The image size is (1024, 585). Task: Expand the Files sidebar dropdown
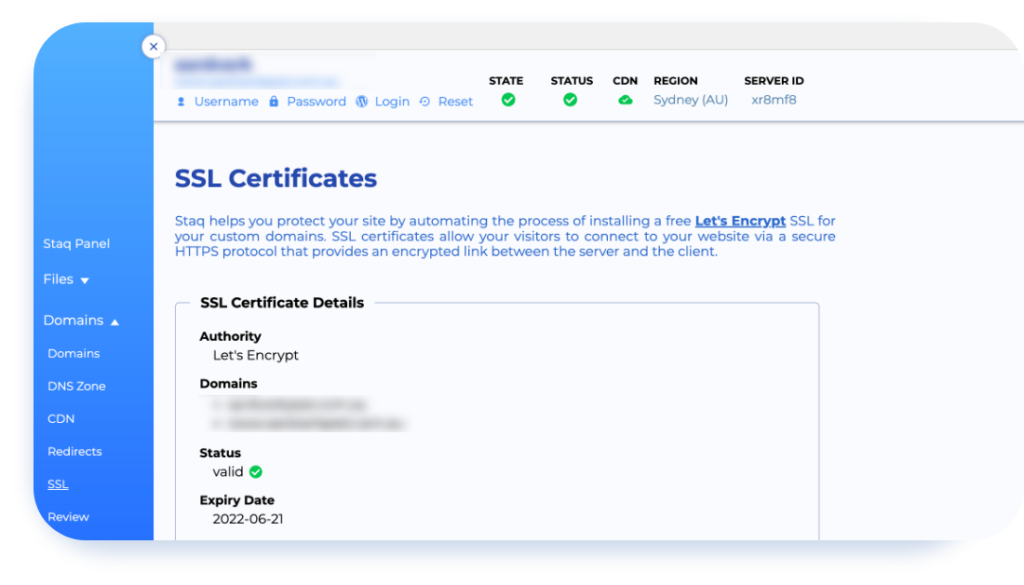[x=65, y=279]
